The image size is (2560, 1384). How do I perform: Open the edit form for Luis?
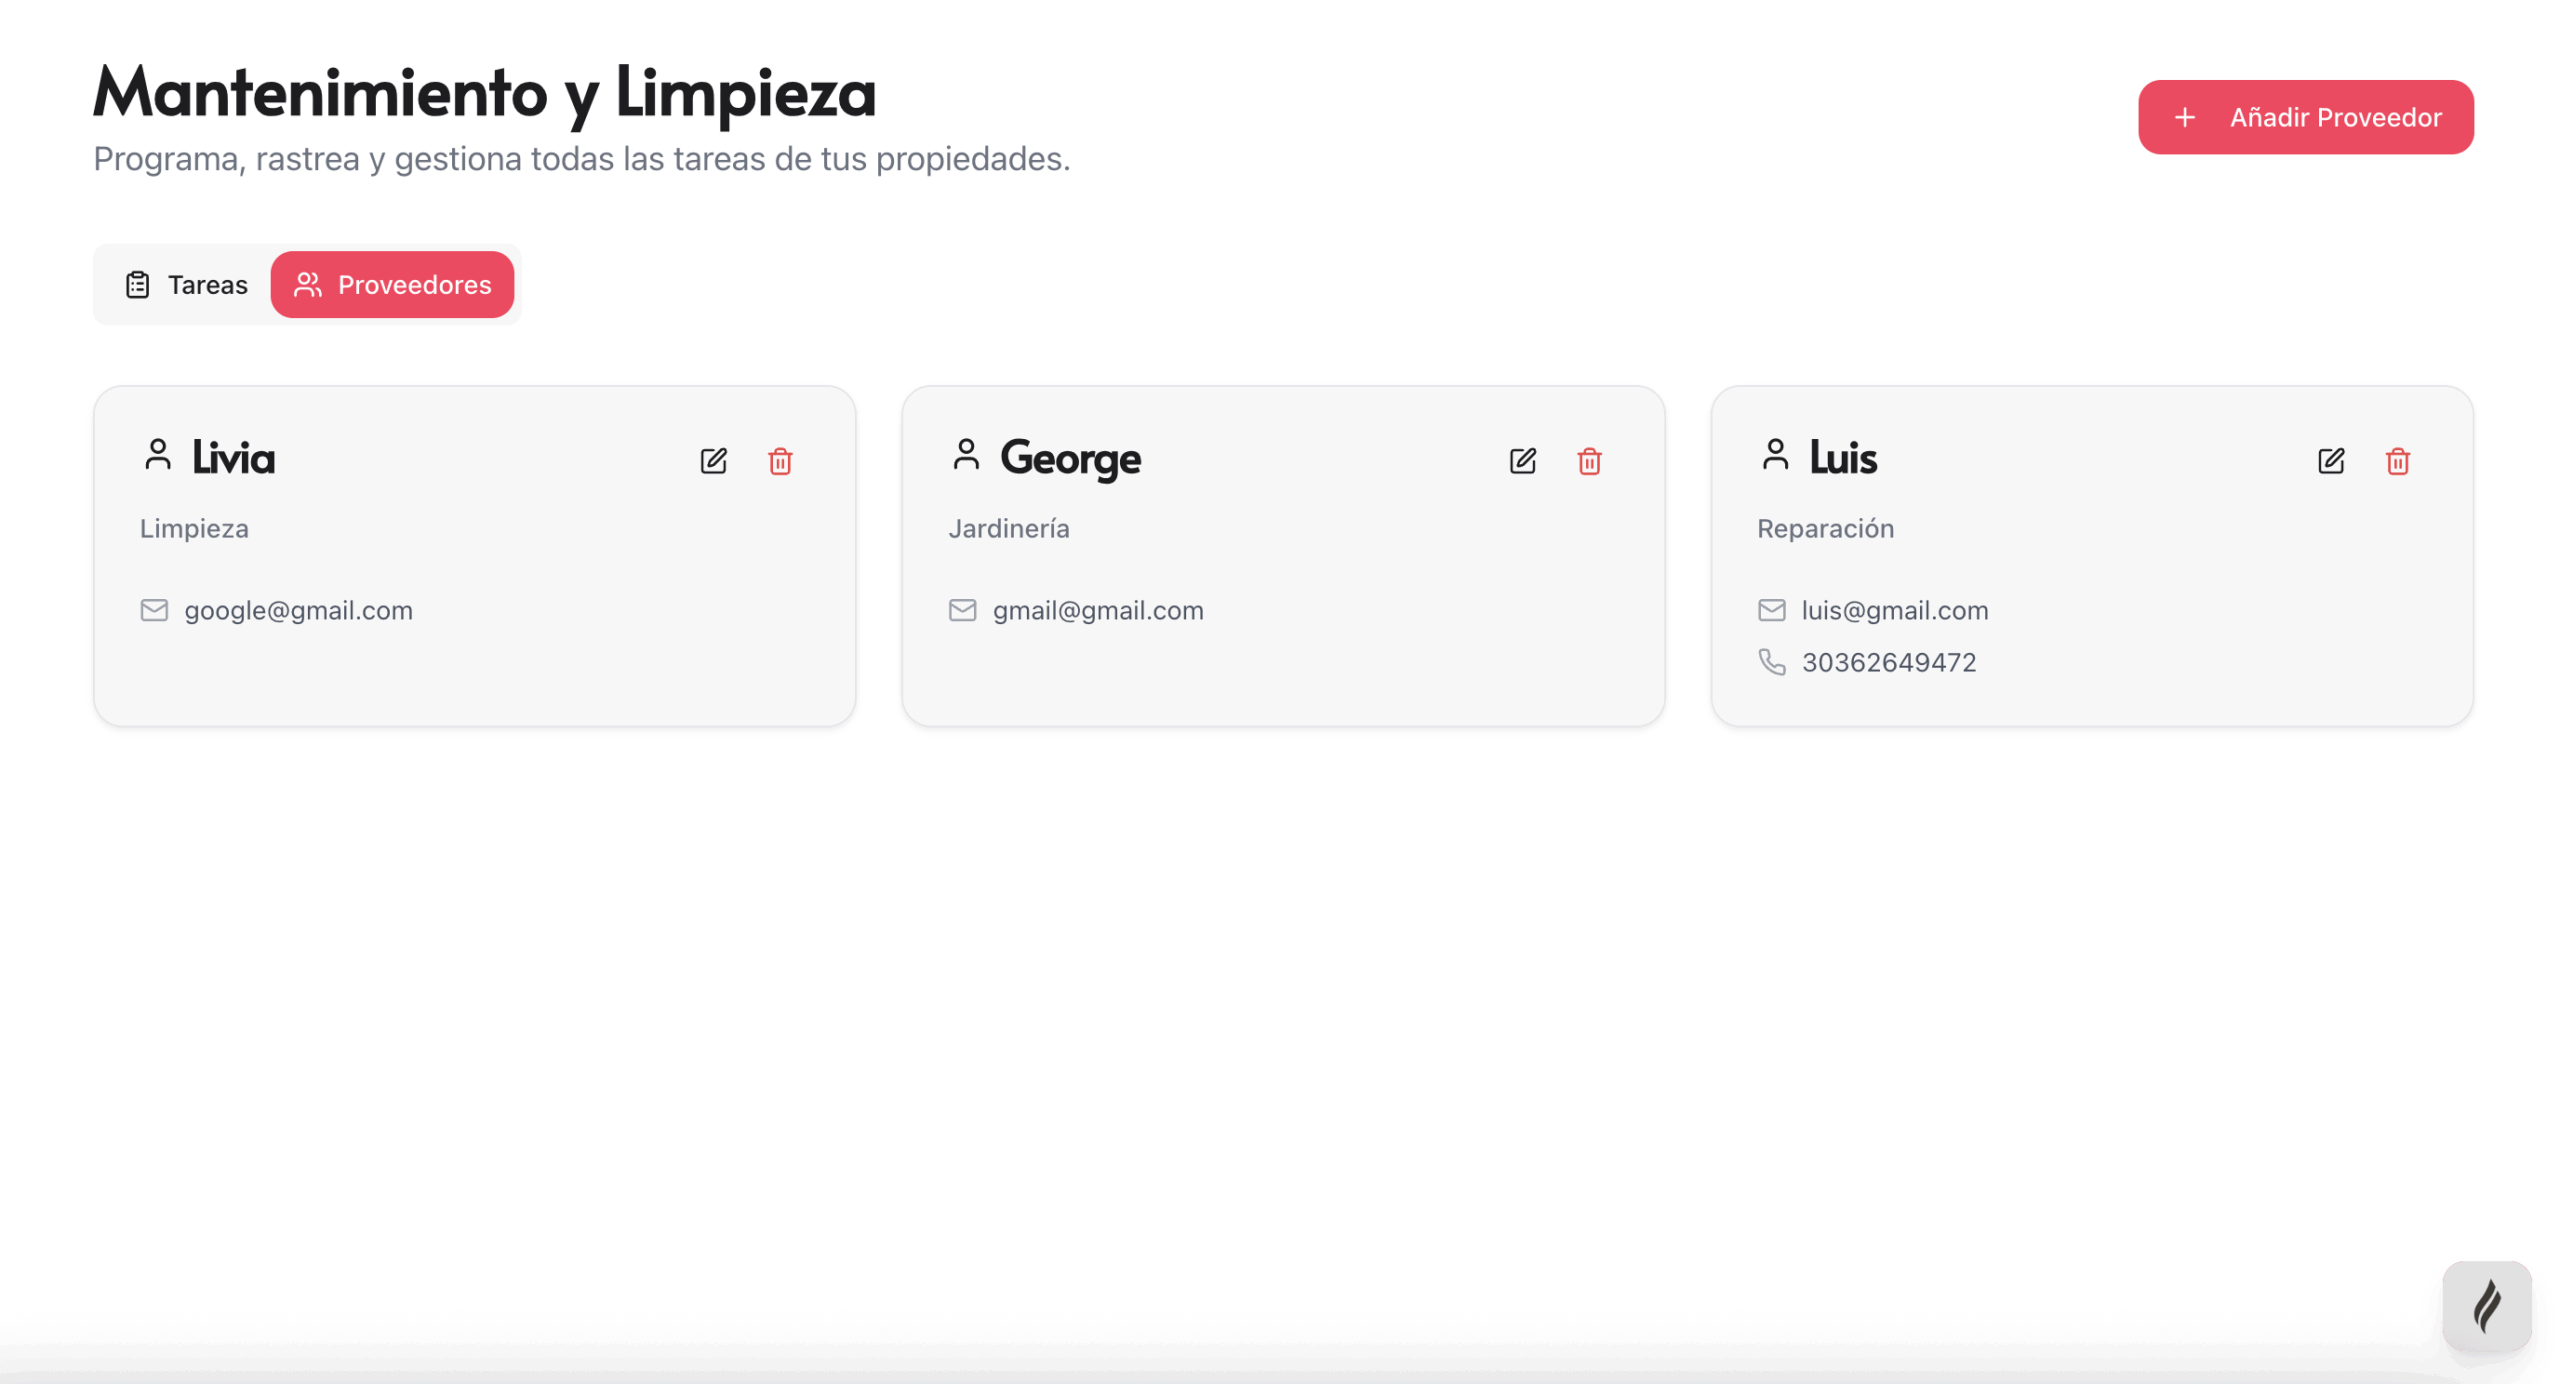click(x=2330, y=461)
